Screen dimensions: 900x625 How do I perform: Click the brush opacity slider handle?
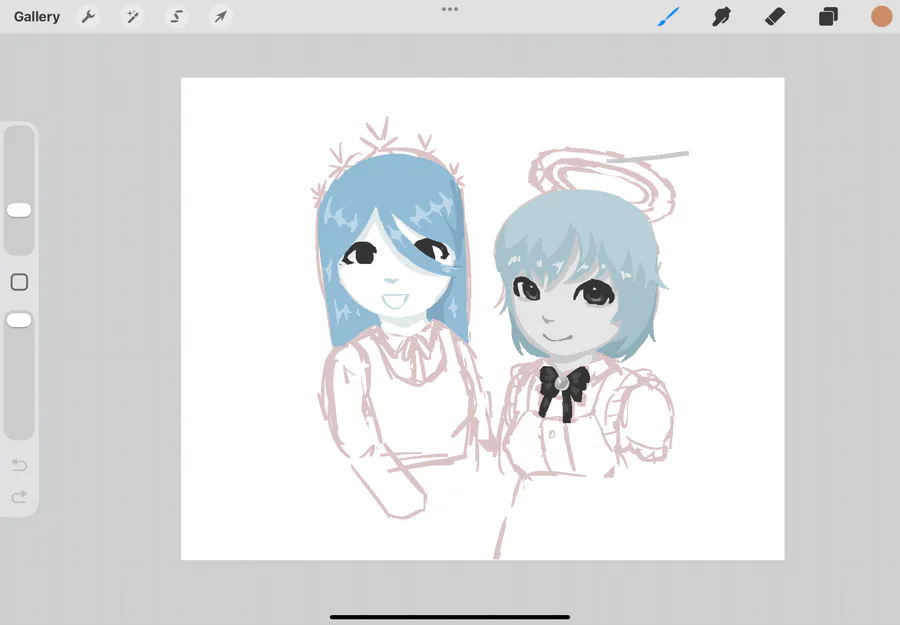coord(19,320)
